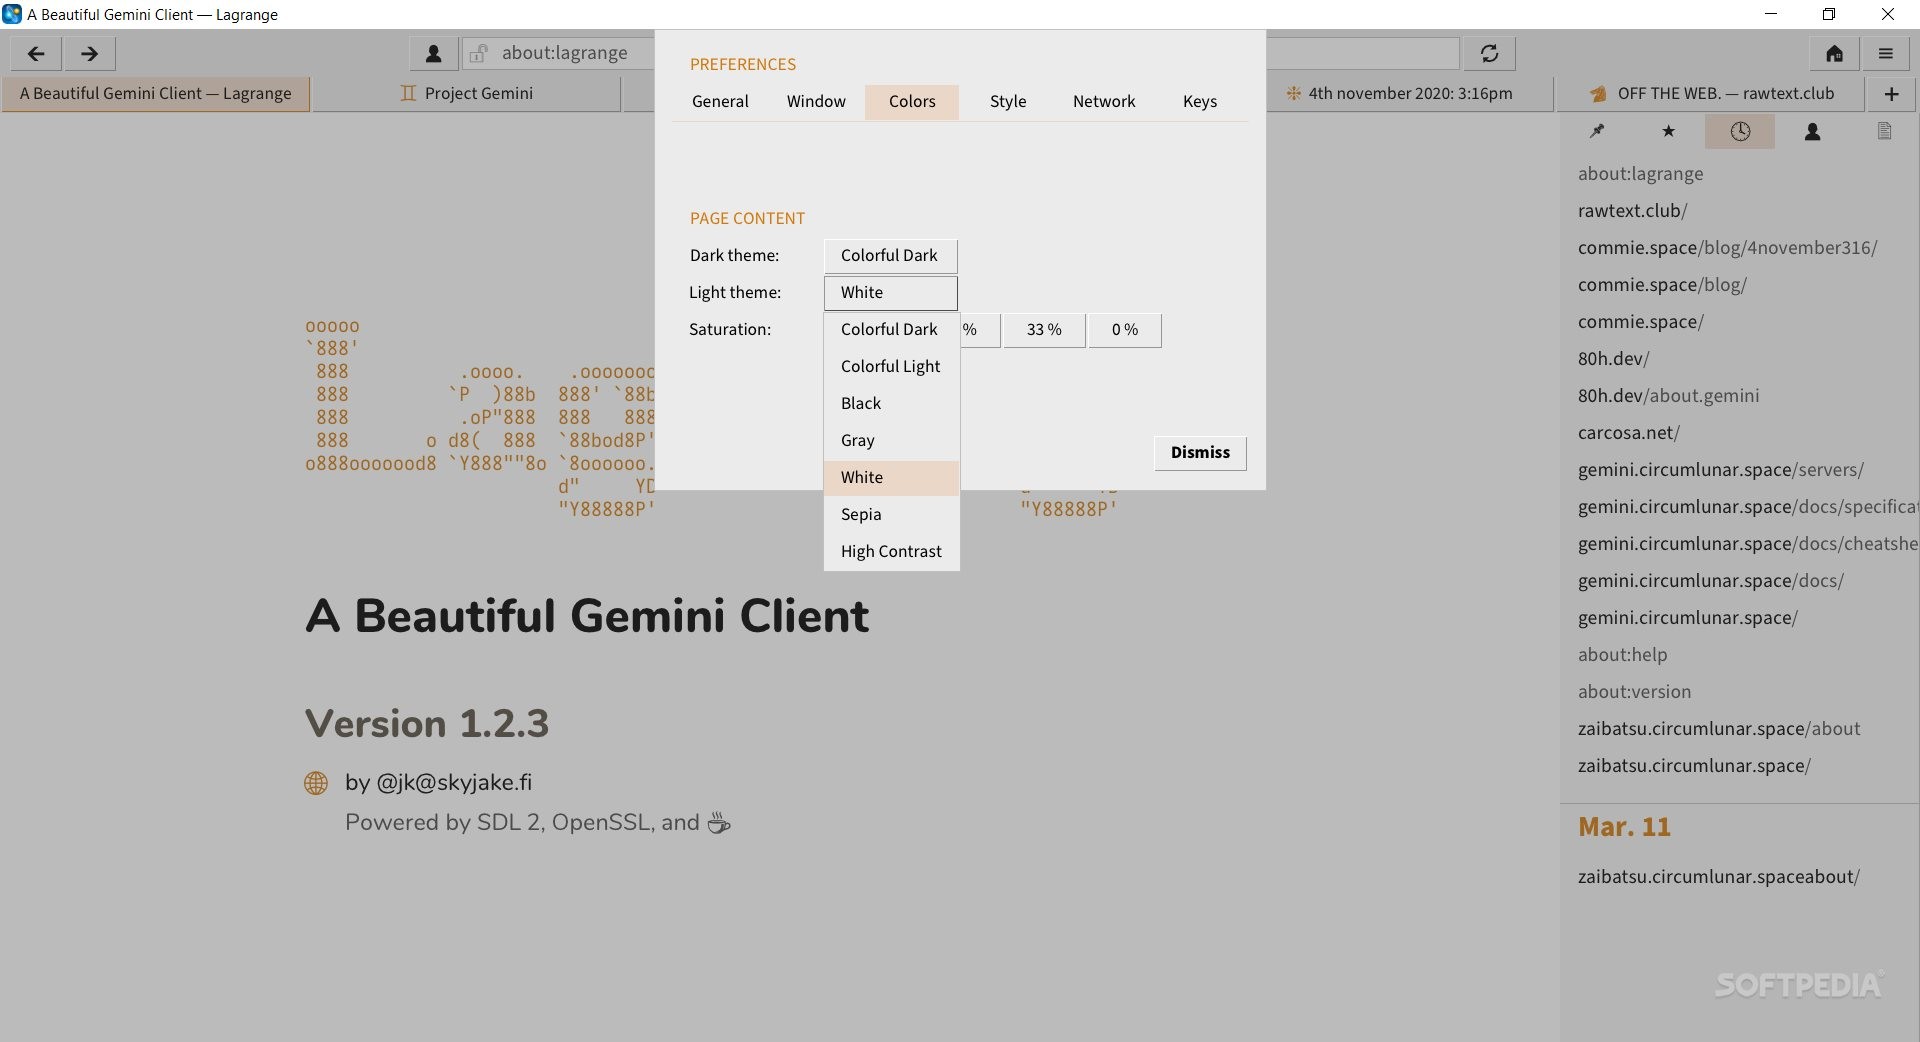Go forward with the right arrow button
The image size is (1920, 1042).
tap(90, 54)
